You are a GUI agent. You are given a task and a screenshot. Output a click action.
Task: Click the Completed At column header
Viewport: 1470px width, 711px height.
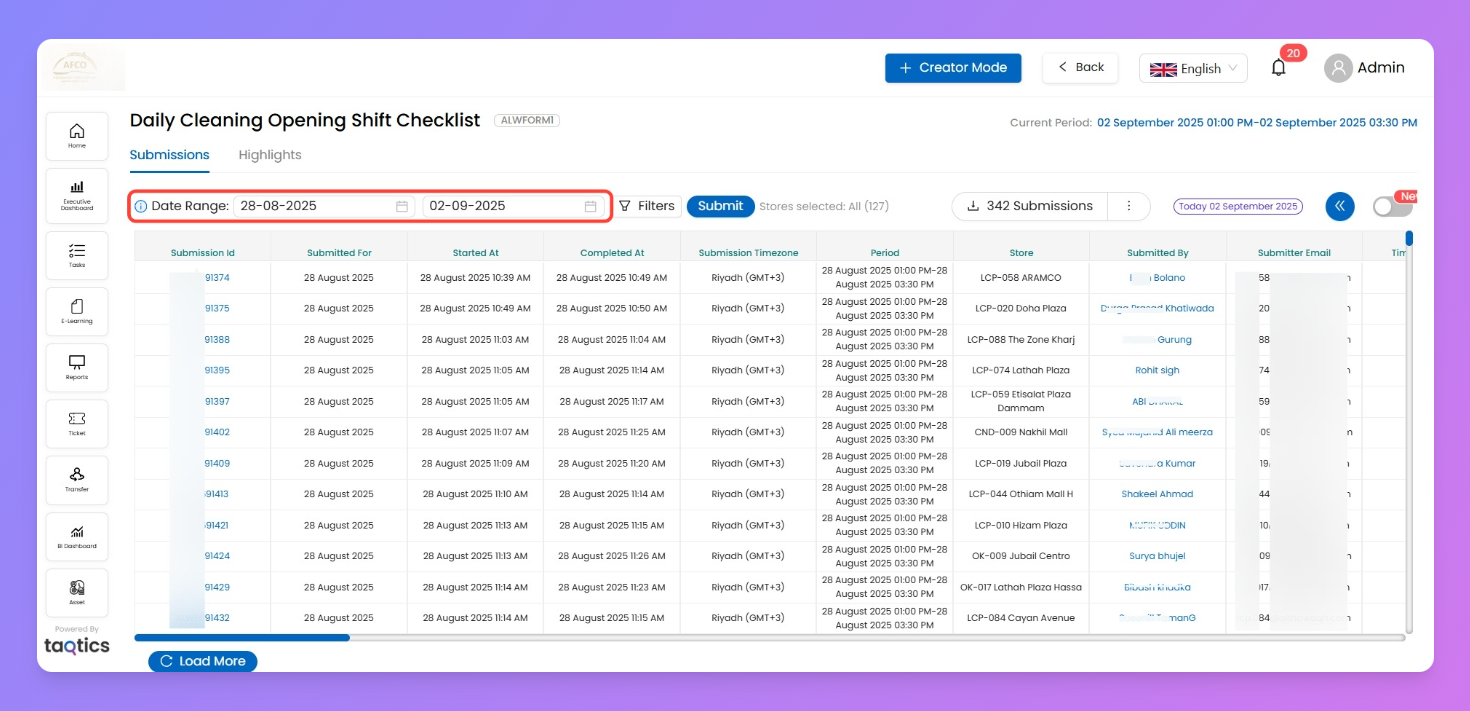612,253
